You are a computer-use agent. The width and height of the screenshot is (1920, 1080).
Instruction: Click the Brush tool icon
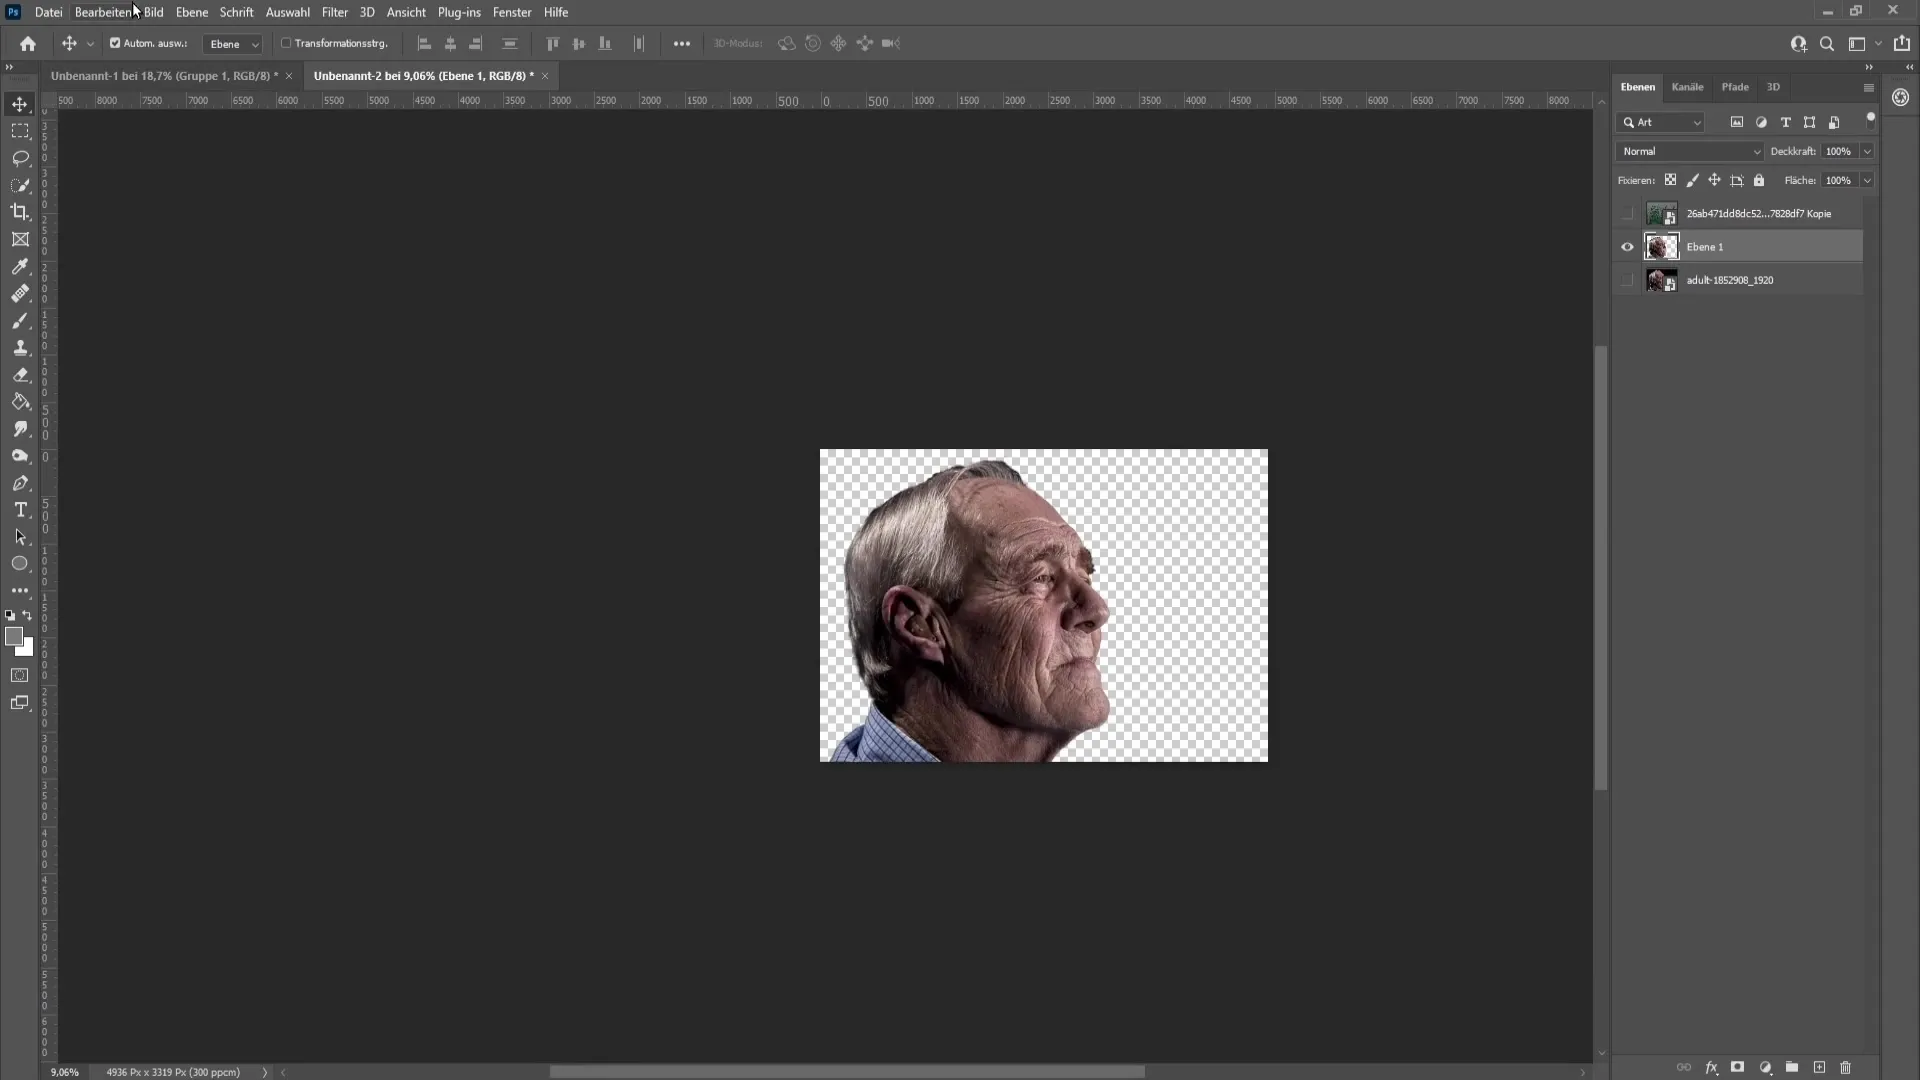coord(20,319)
